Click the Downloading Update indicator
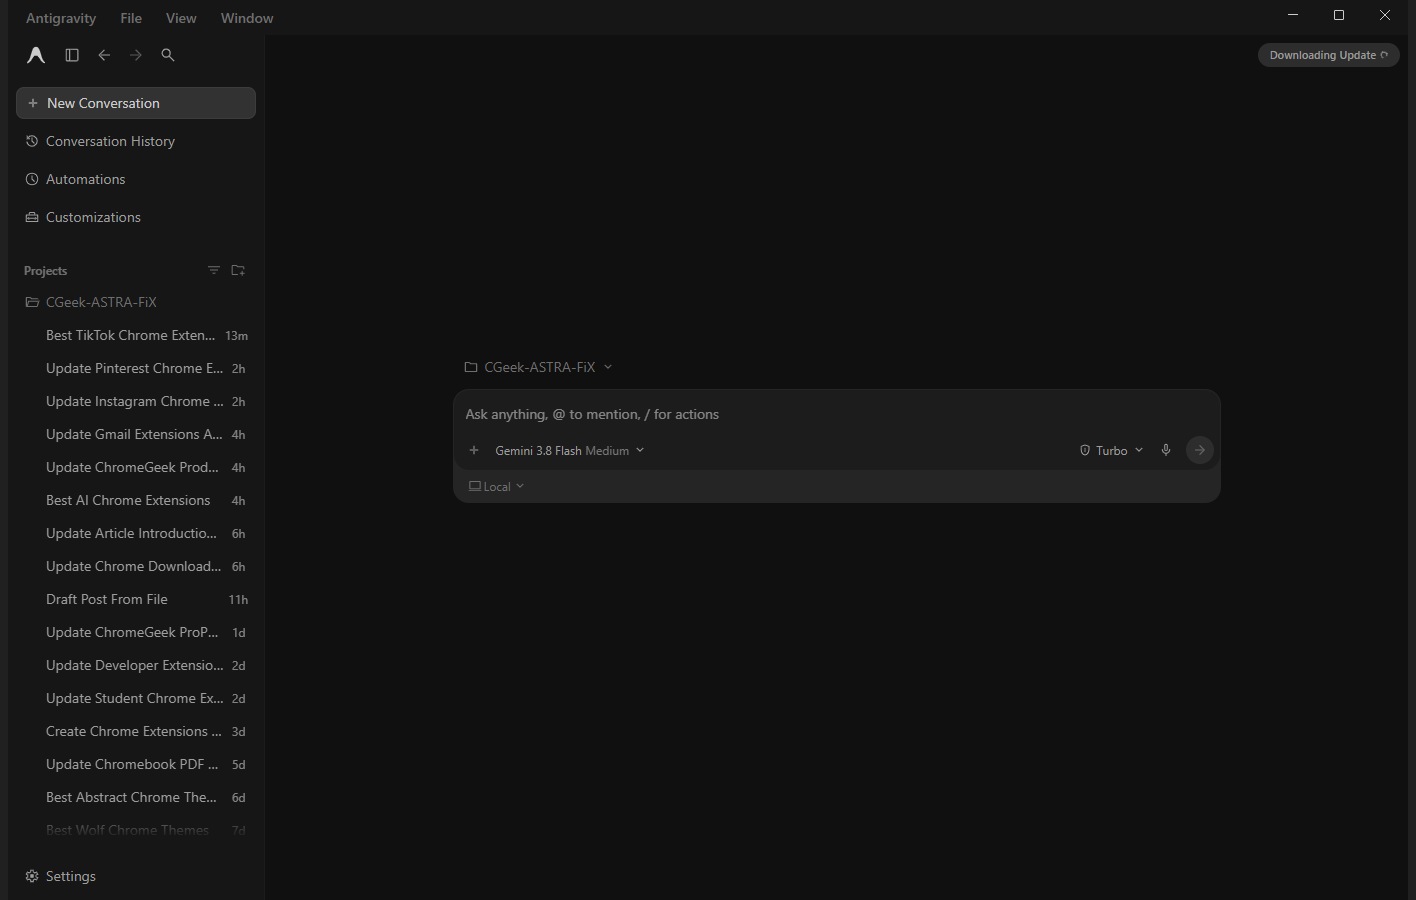1416x900 pixels. [x=1328, y=55]
